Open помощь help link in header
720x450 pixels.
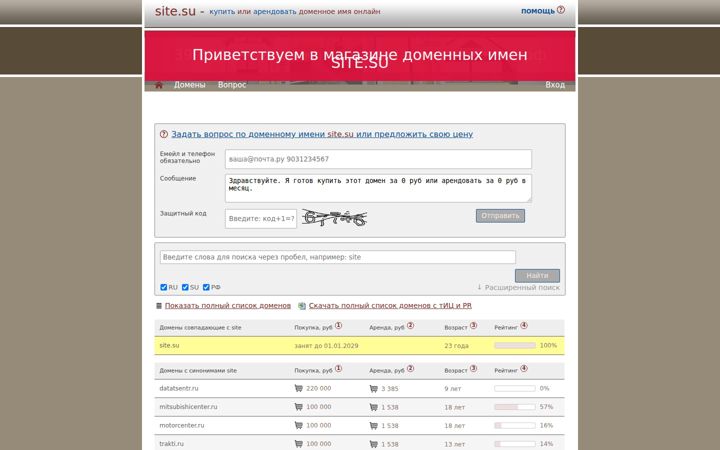pos(538,11)
